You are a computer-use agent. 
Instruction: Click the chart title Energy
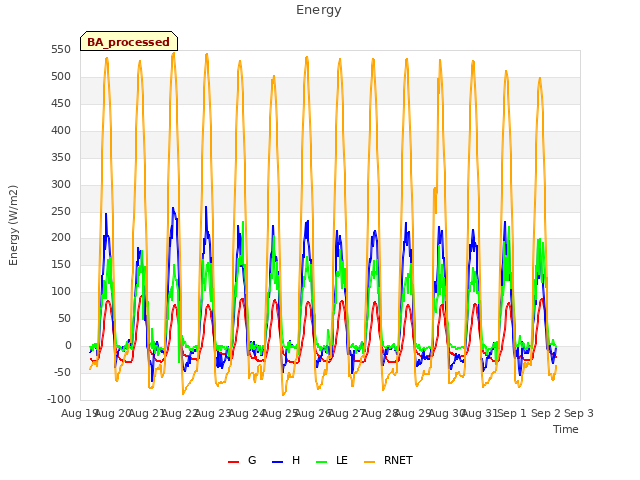(x=319, y=10)
